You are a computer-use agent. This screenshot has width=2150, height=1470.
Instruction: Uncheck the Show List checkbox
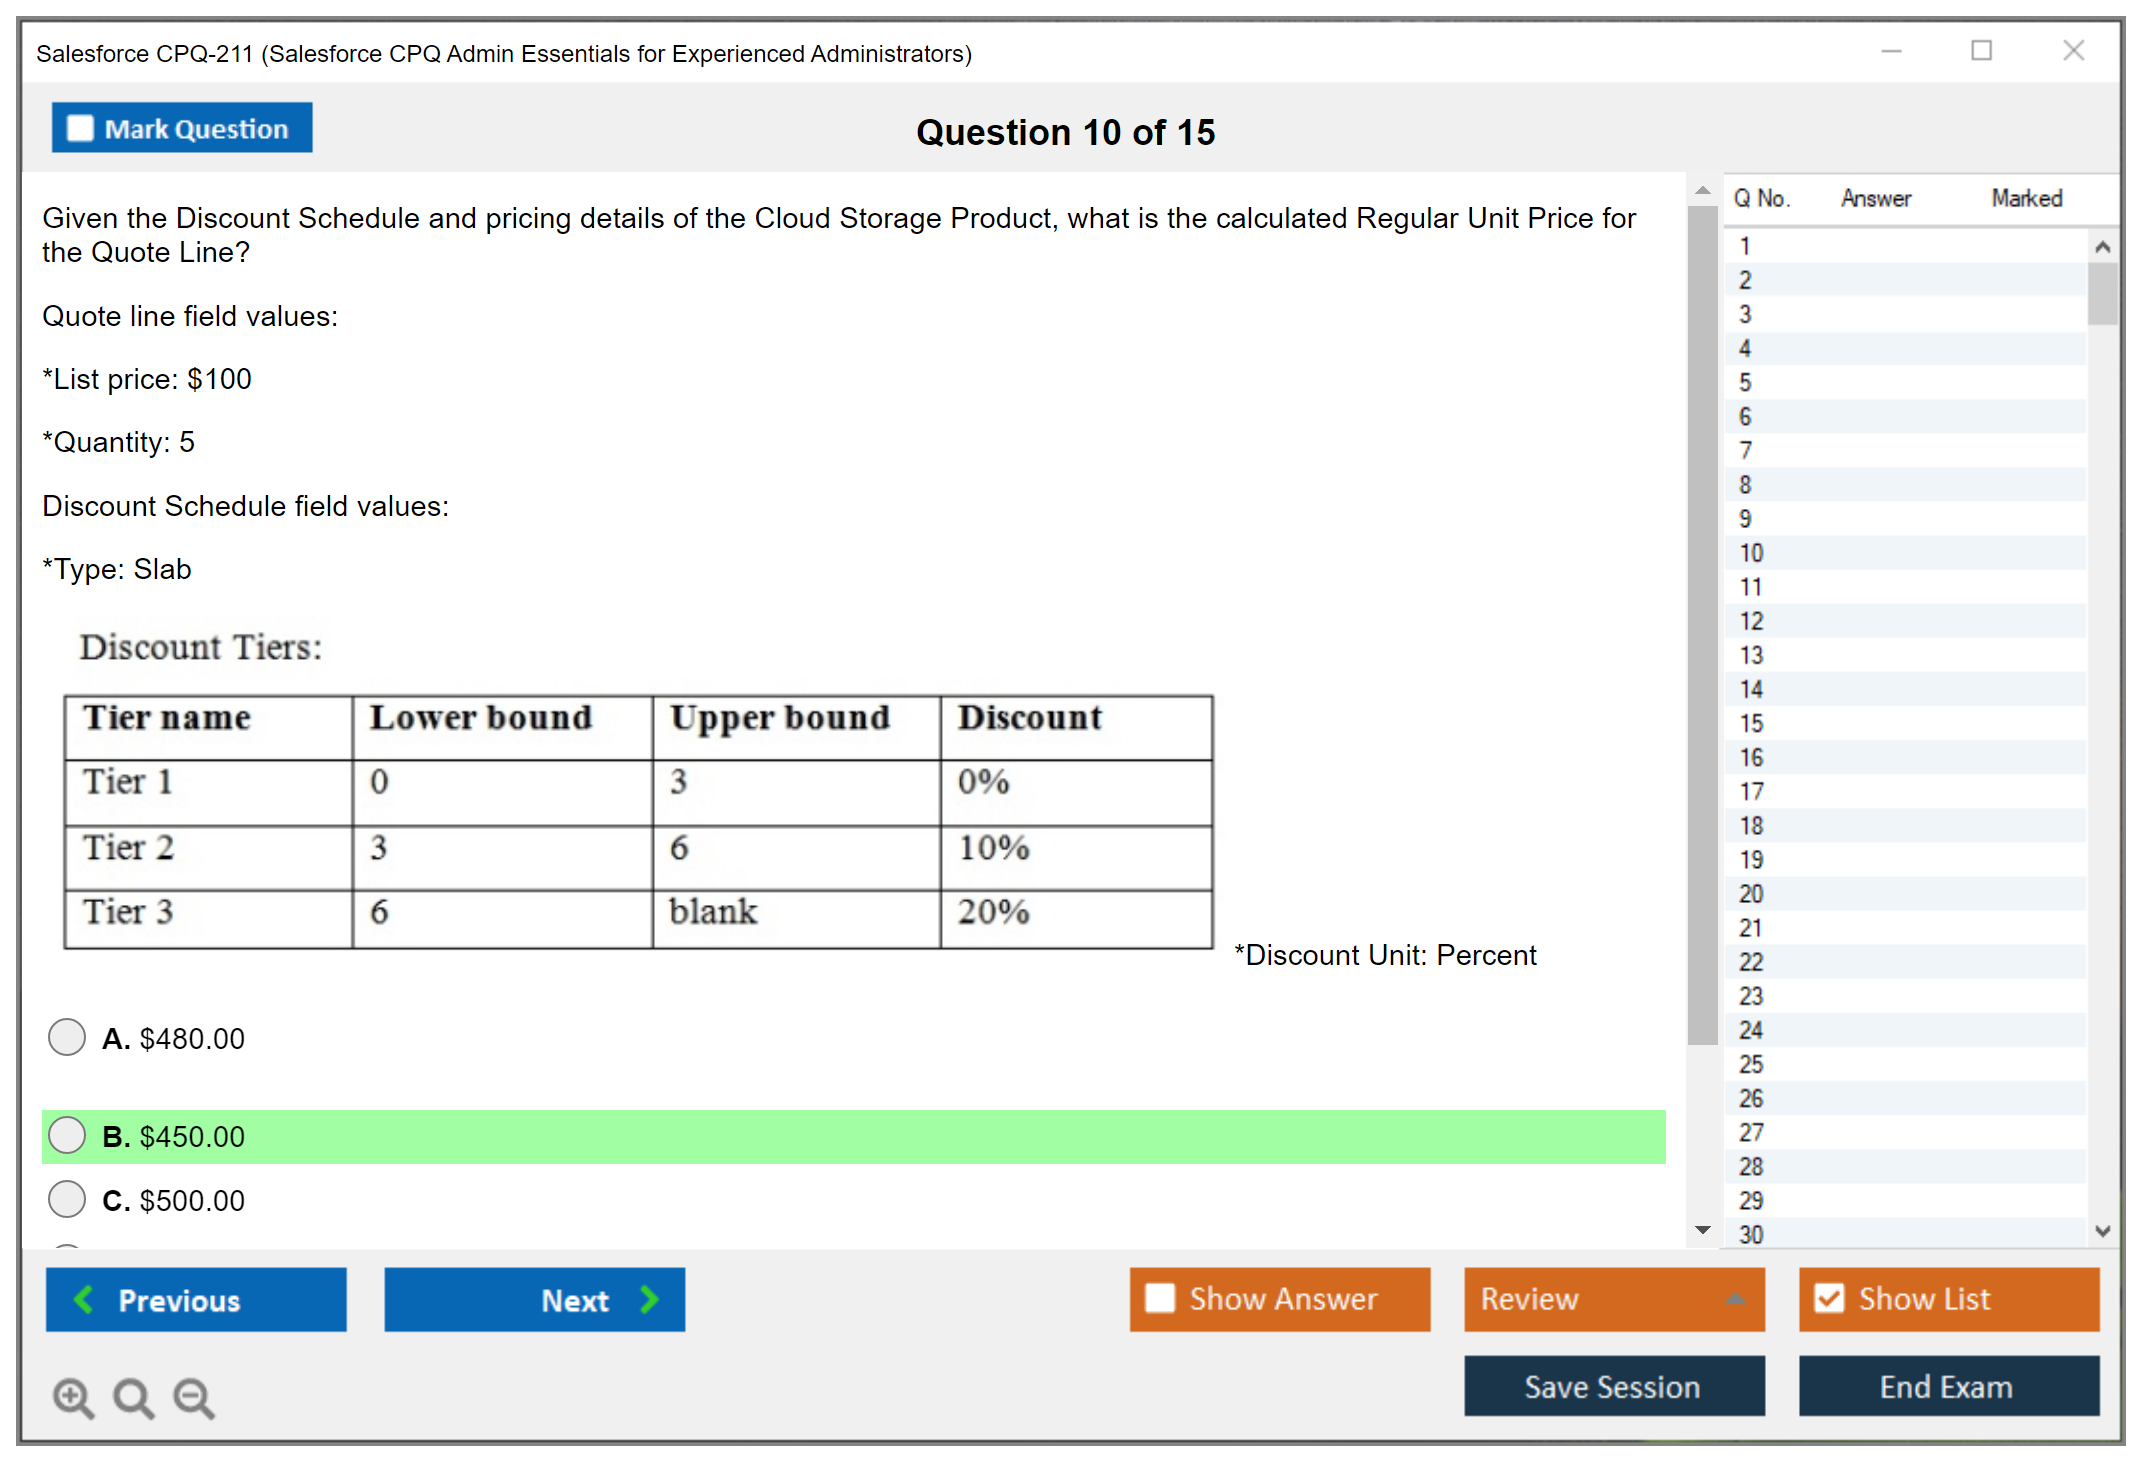click(1829, 1298)
